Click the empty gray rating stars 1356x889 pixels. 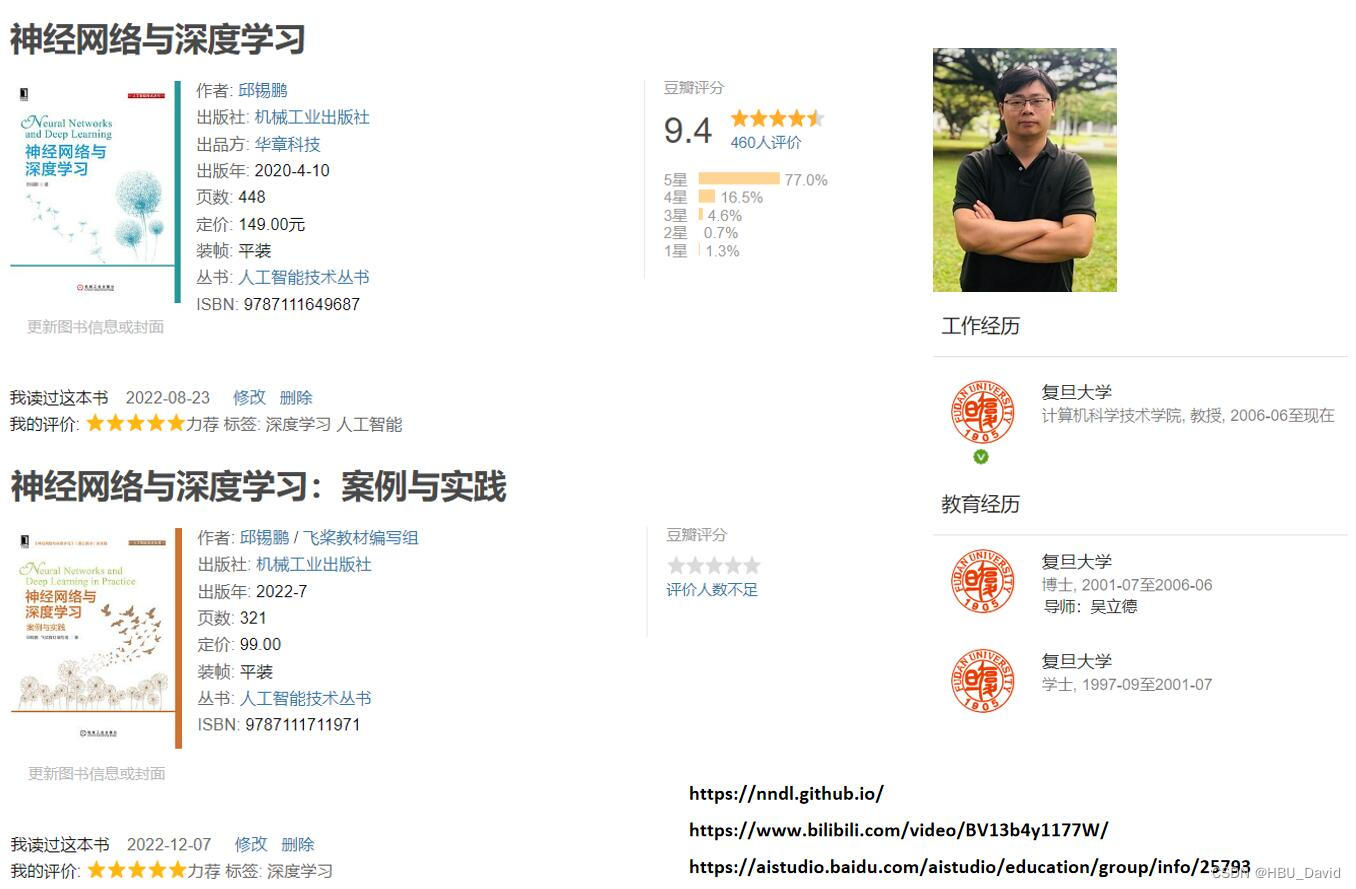coord(714,565)
